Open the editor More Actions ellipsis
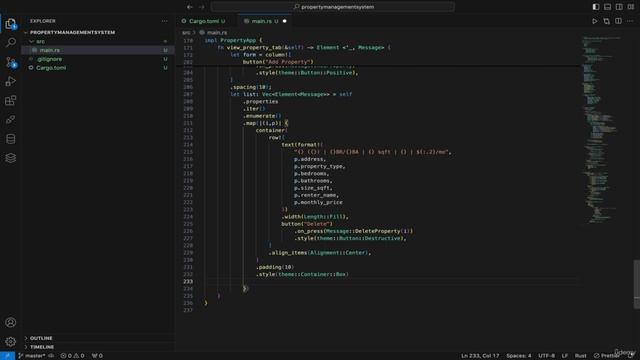640x360 pixels. click(x=630, y=21)
